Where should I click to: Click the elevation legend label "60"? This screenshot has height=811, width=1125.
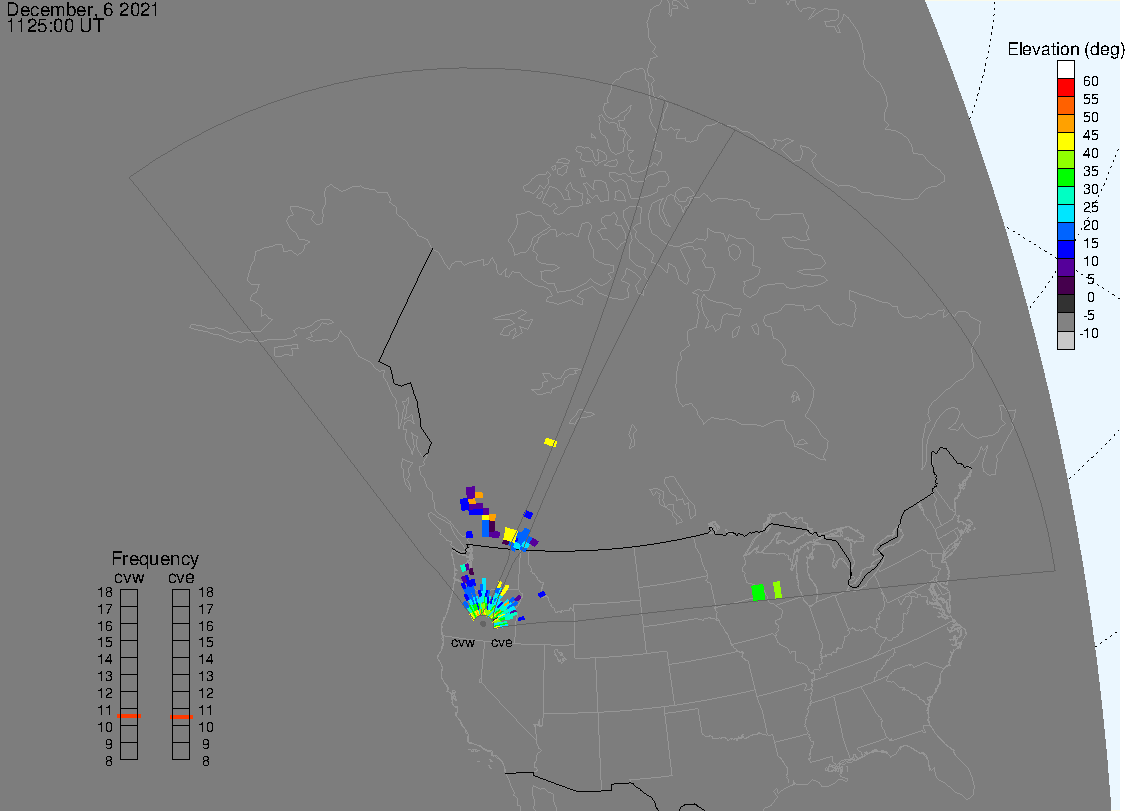click(x=1091, y=81)
